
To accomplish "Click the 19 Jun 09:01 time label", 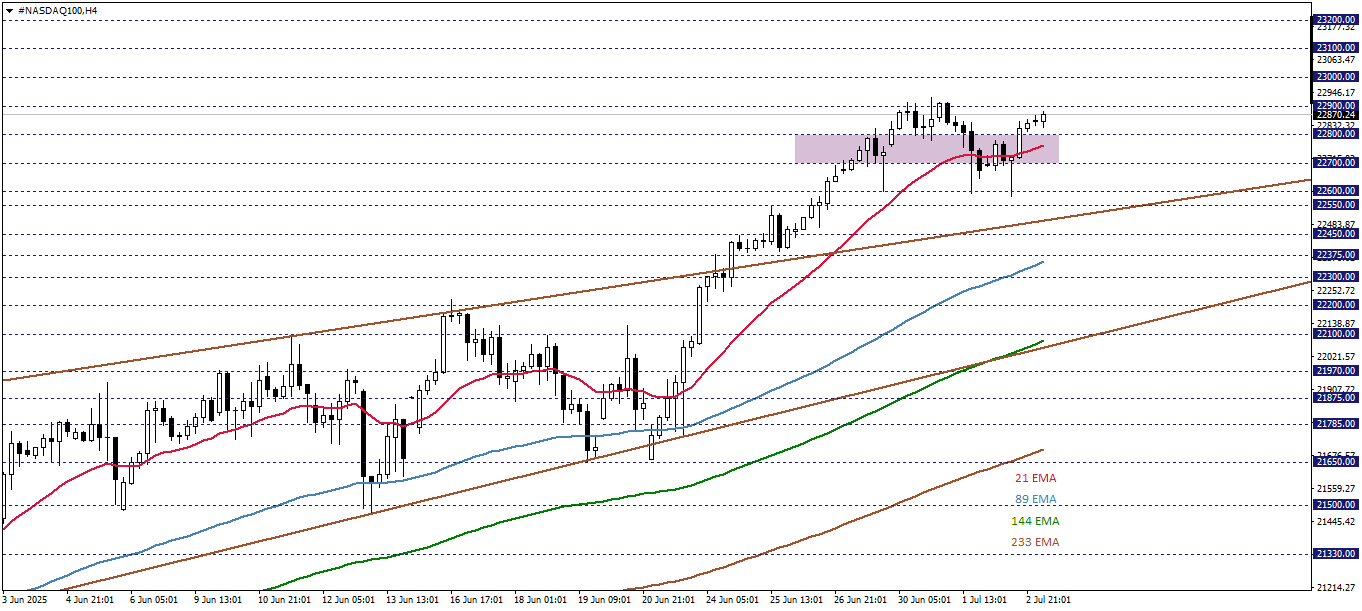I will point(605,600).
